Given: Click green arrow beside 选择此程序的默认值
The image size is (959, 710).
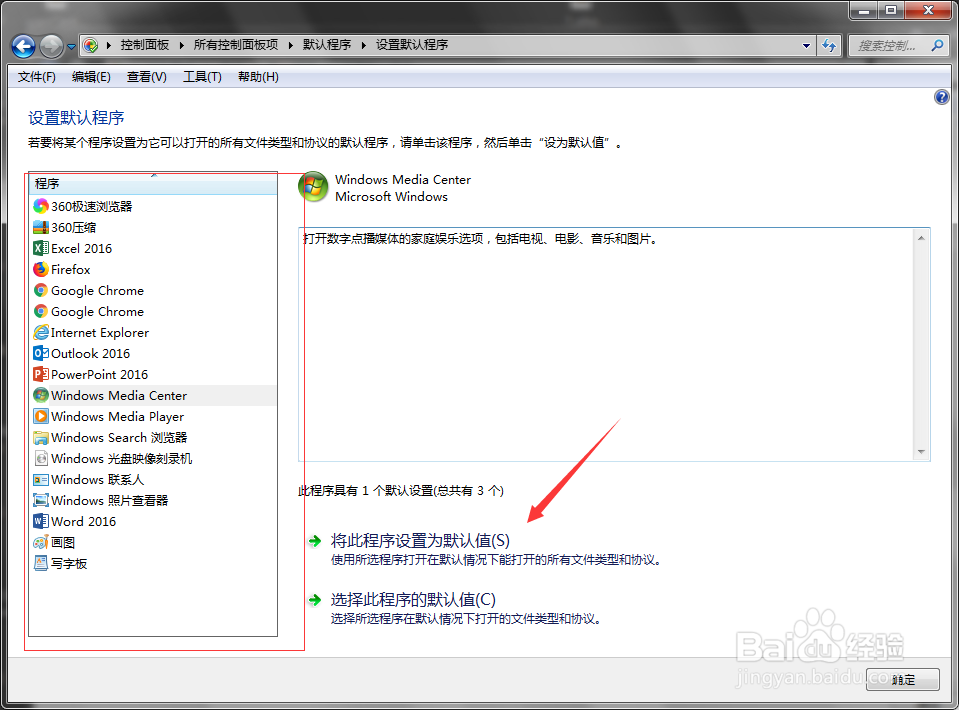Looking at the screenshot, I should pos(315,600).
